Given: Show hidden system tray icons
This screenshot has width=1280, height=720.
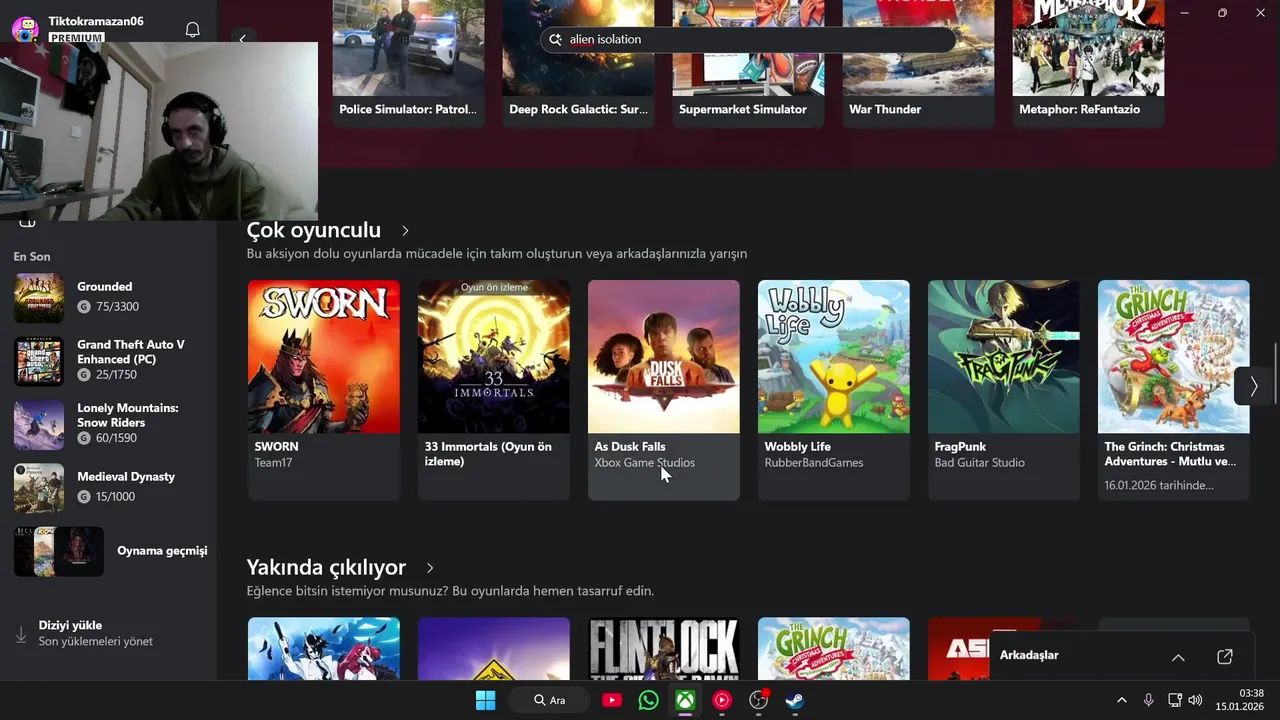Looking at the screenshot, I should (x=1121, y=700).
